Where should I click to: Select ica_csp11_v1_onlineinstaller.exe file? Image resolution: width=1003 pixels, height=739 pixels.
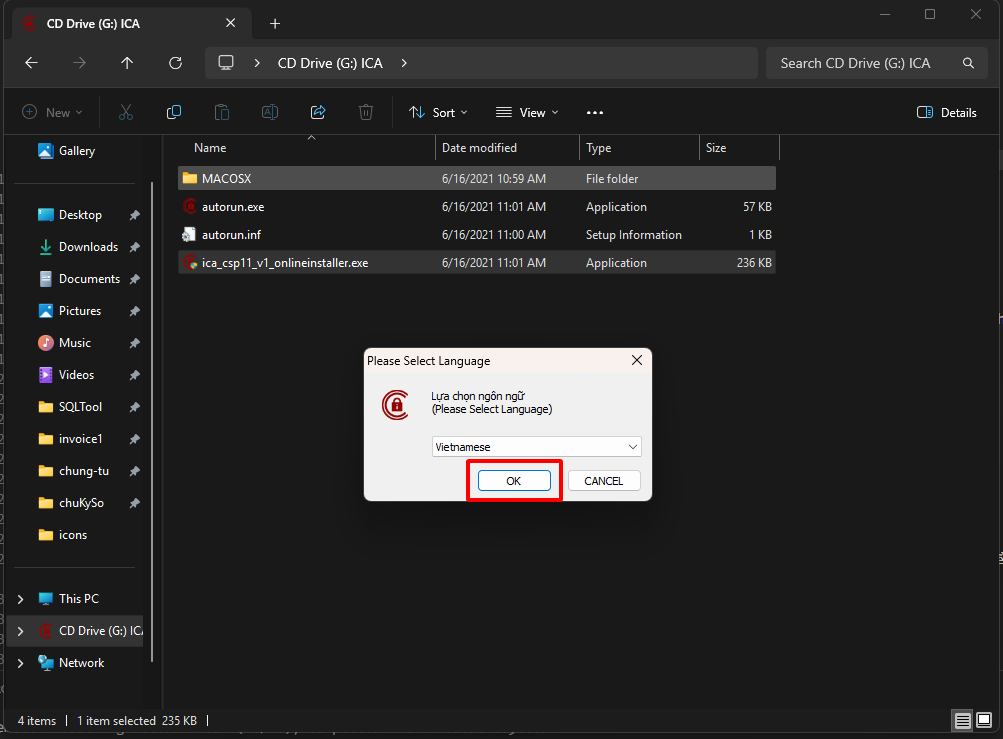click(477, 263)
